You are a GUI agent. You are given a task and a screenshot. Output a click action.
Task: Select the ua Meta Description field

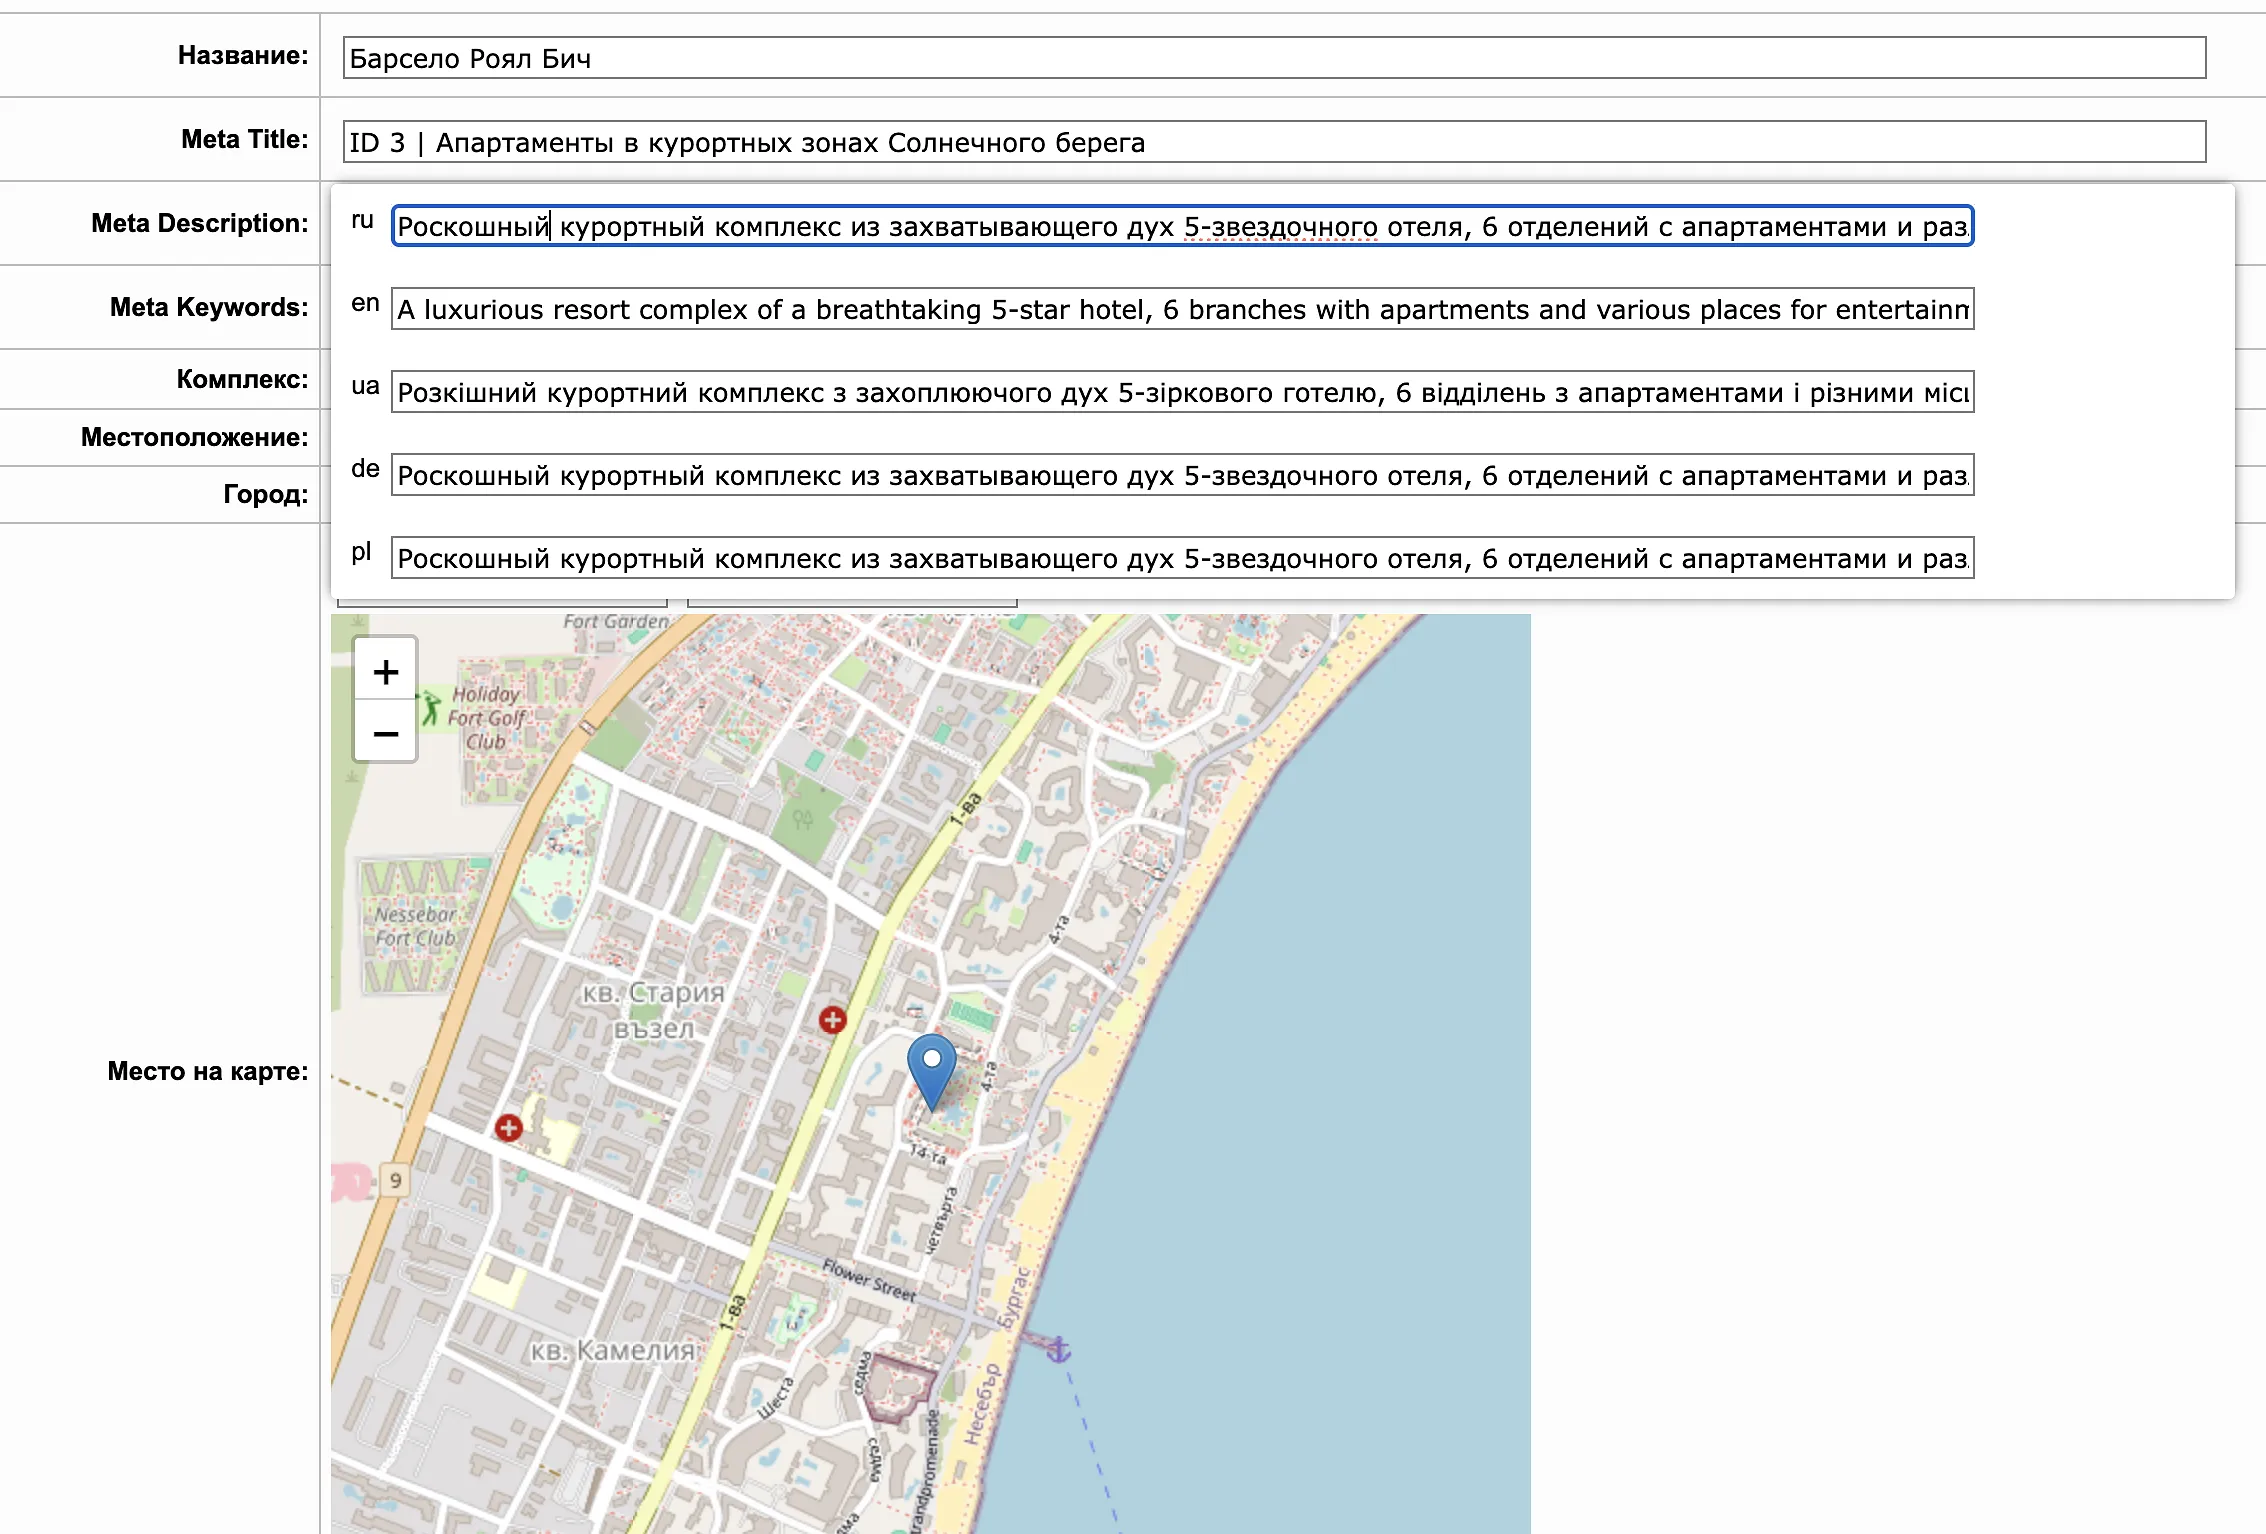[1181, 392]
